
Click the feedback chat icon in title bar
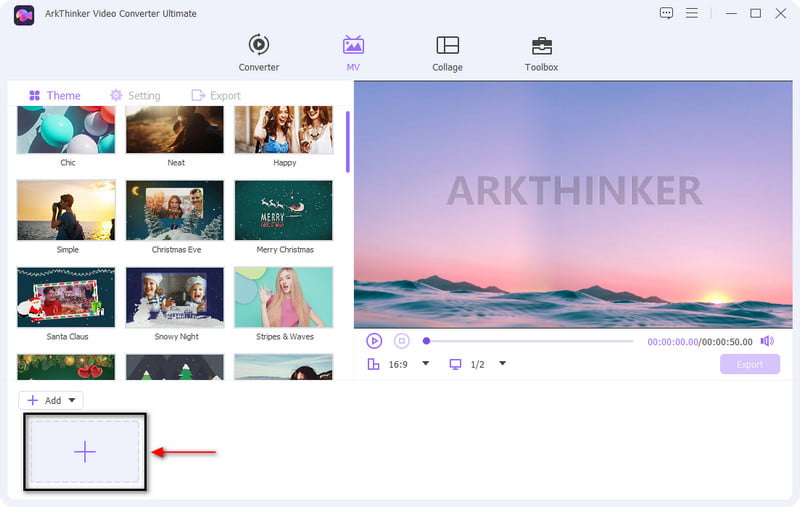pos(666,13)
